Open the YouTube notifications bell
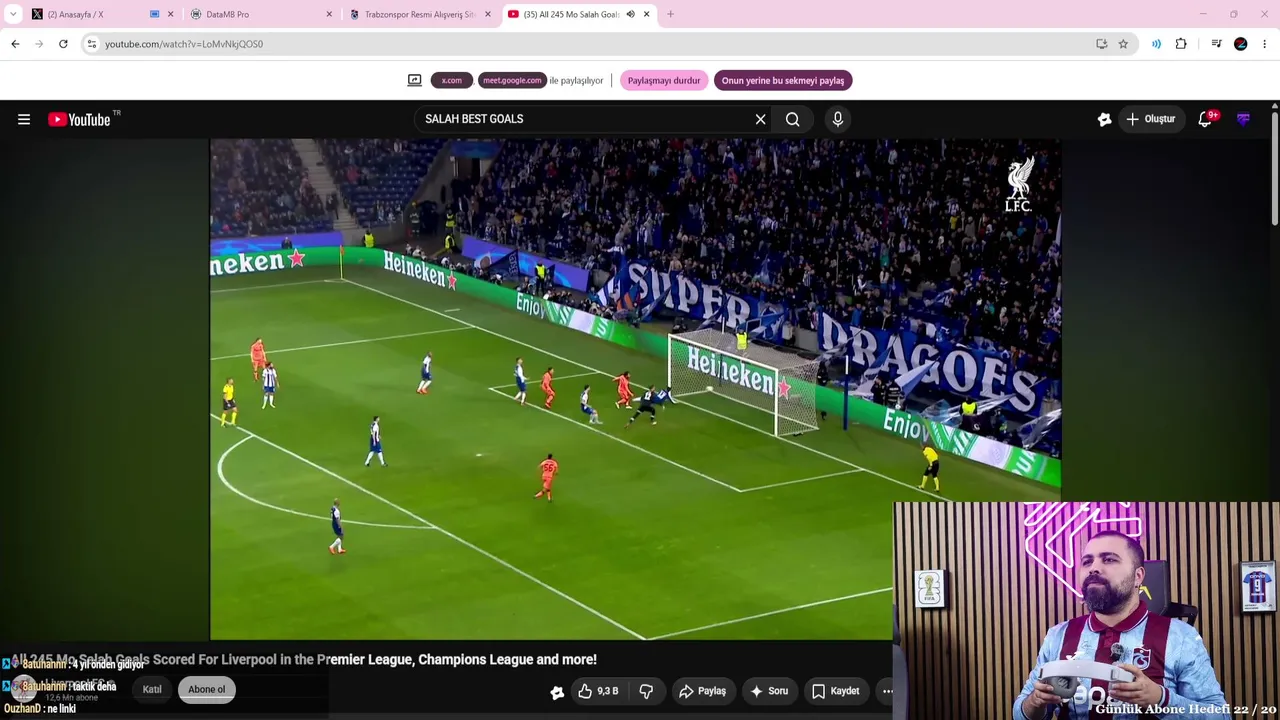 tap(1206, 119)
